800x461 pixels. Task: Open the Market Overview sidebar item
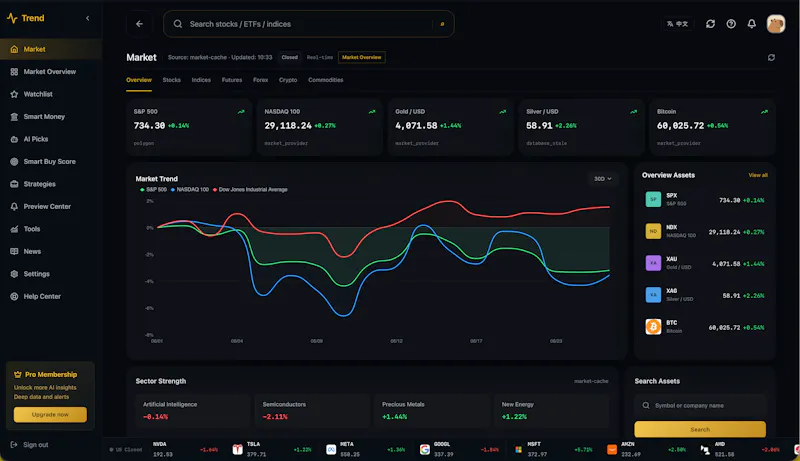(51, 71)
